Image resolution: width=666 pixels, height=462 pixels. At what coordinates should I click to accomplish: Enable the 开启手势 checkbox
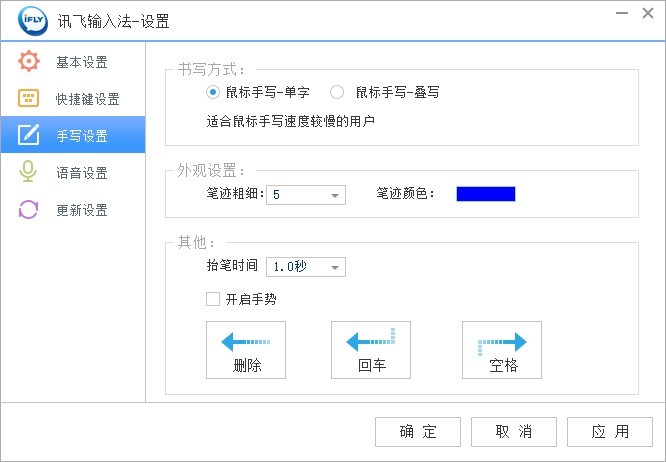[212, 298]
